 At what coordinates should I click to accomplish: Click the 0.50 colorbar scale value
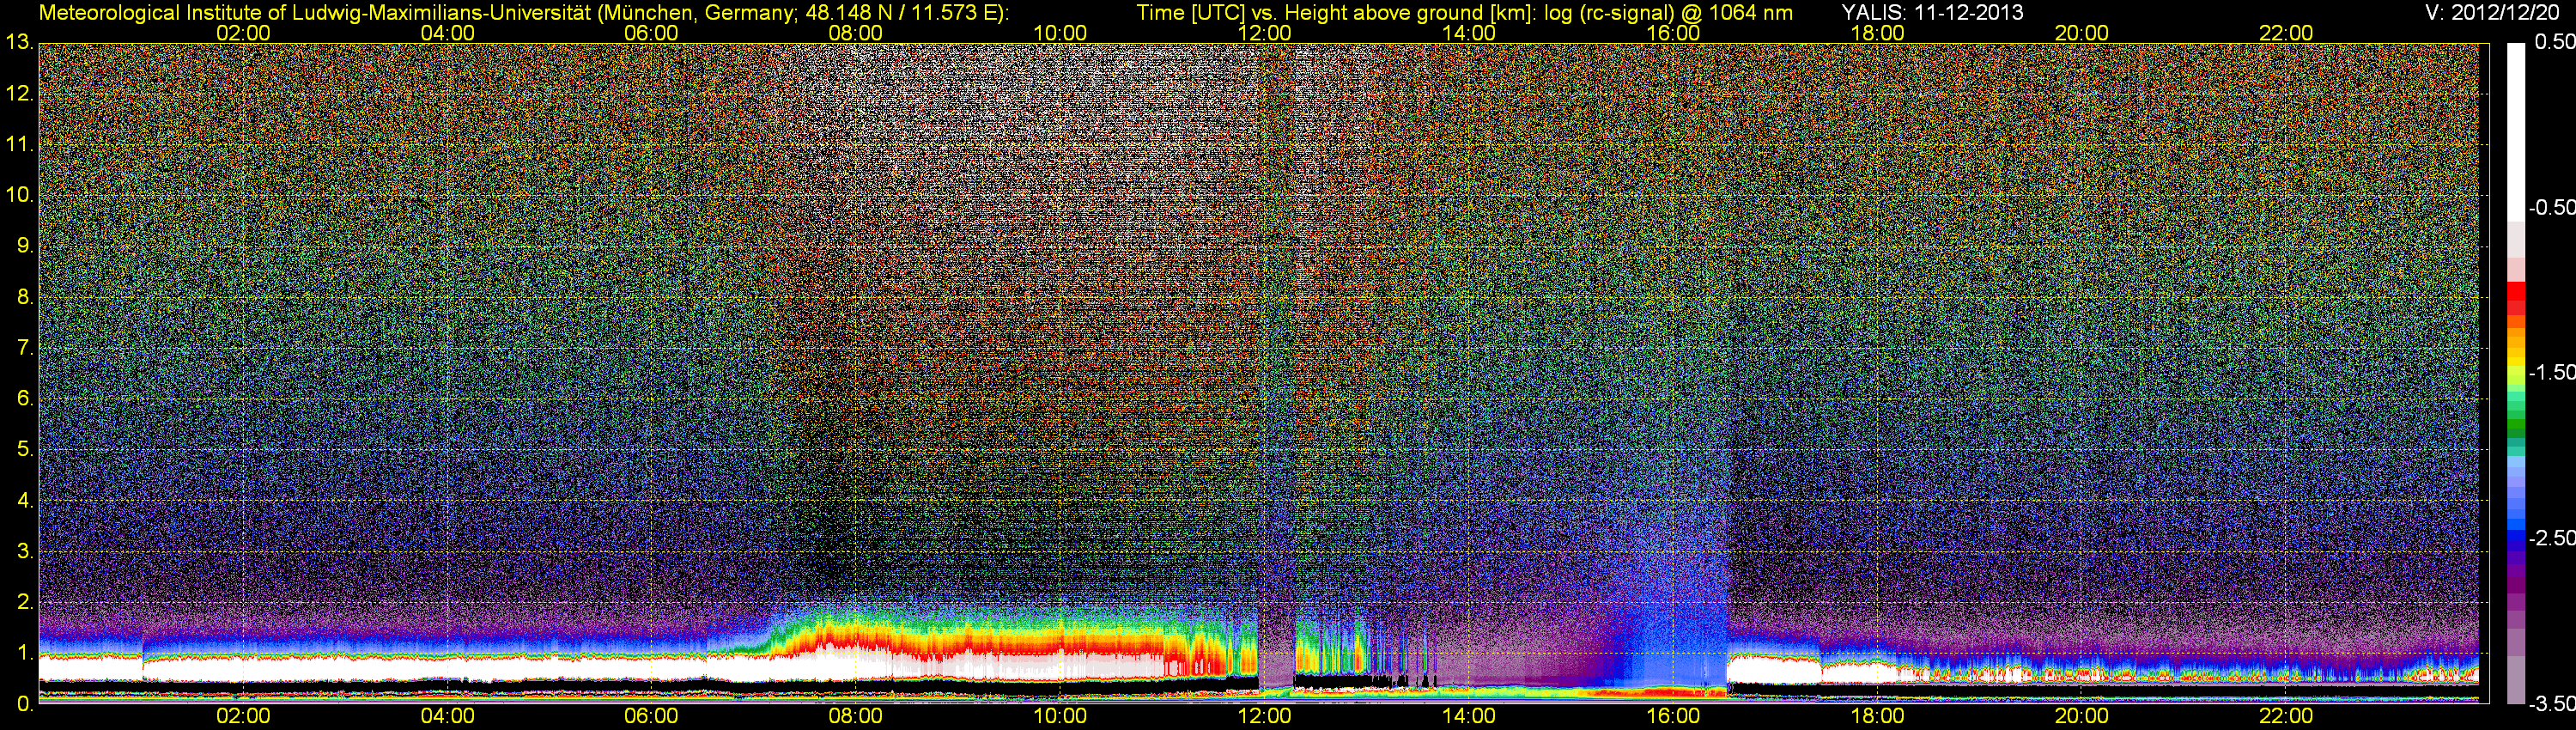[2555, 42]
